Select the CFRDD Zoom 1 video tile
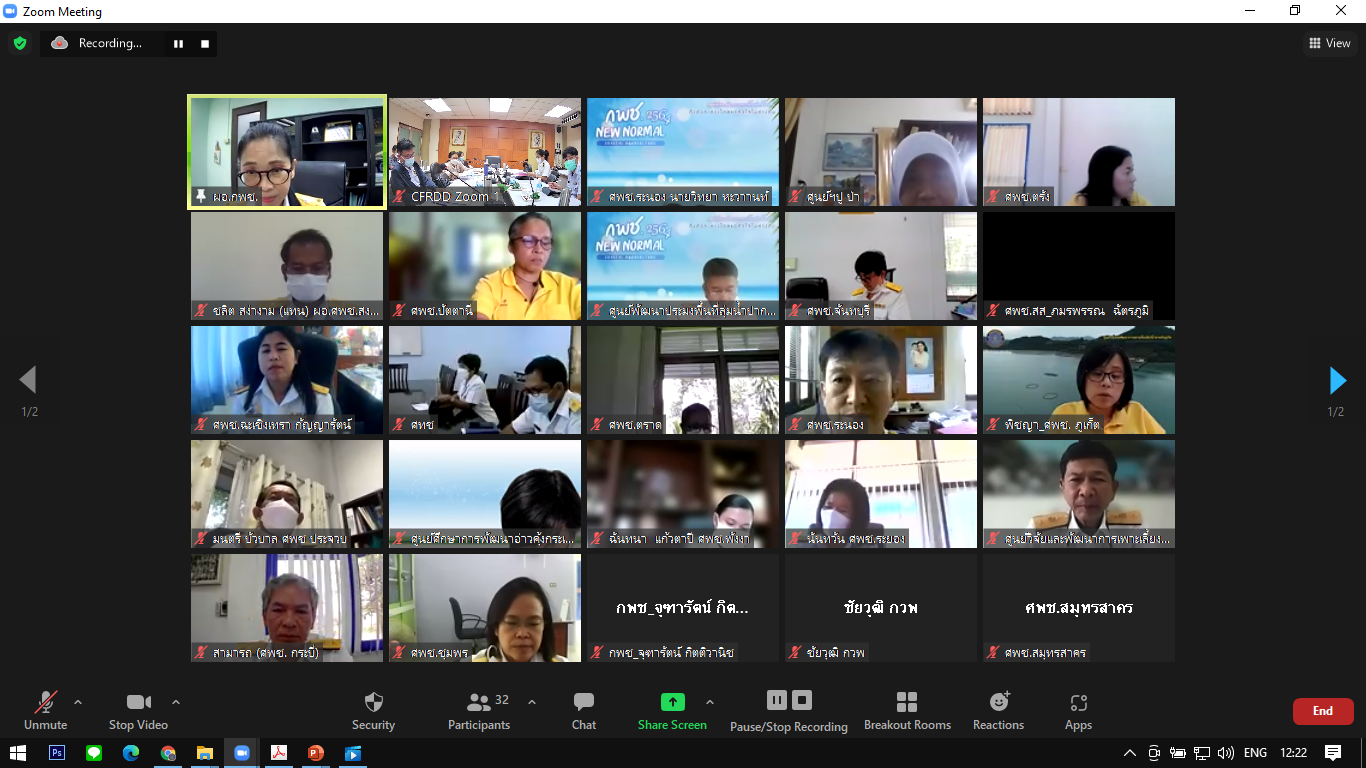 point(485,152)
